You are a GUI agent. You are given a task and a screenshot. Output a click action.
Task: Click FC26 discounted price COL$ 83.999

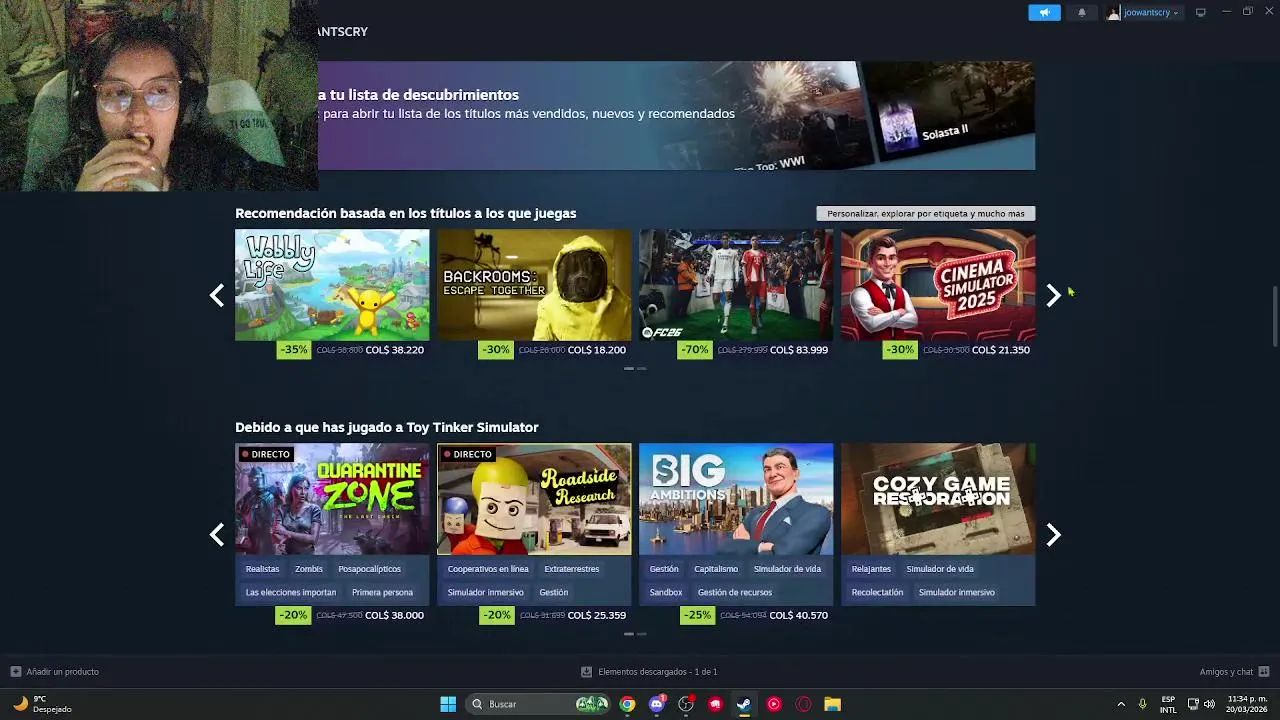point(799,350)
